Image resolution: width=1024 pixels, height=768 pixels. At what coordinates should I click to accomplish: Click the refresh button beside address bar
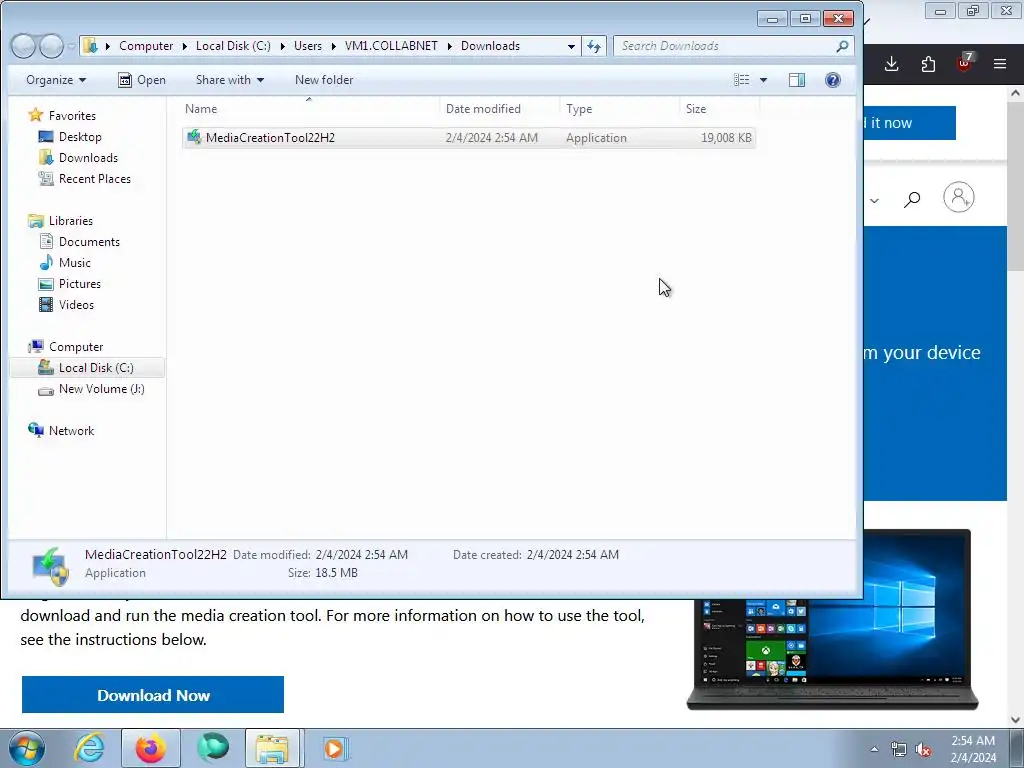(594, 46)
